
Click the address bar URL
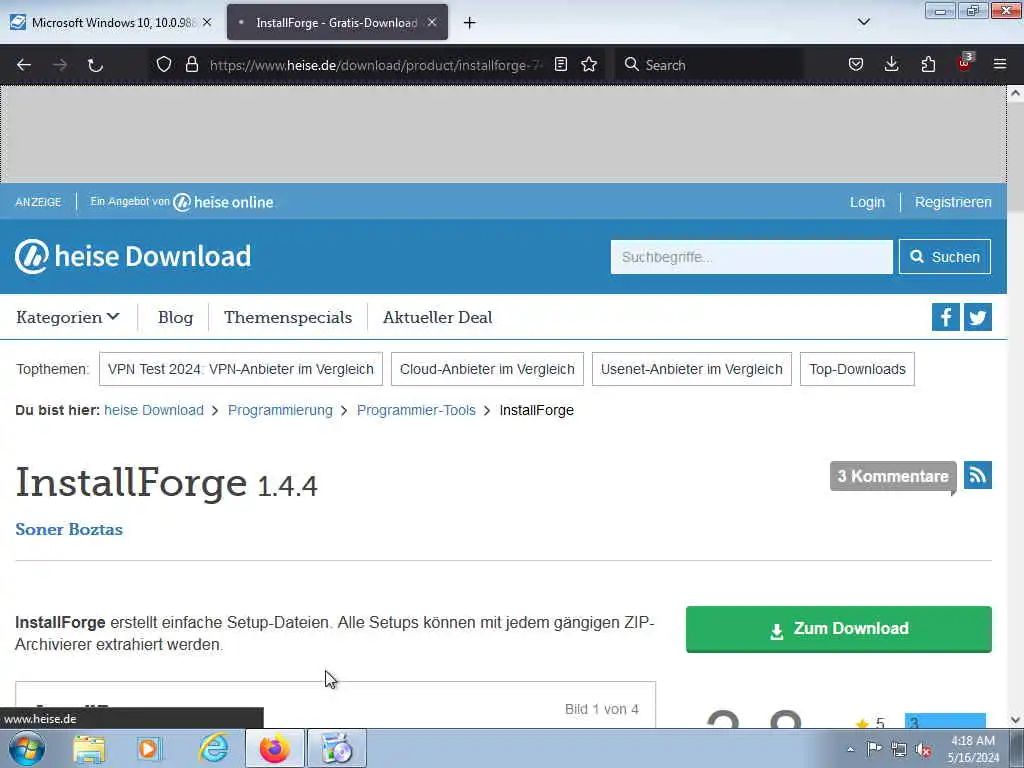[376, 65]
